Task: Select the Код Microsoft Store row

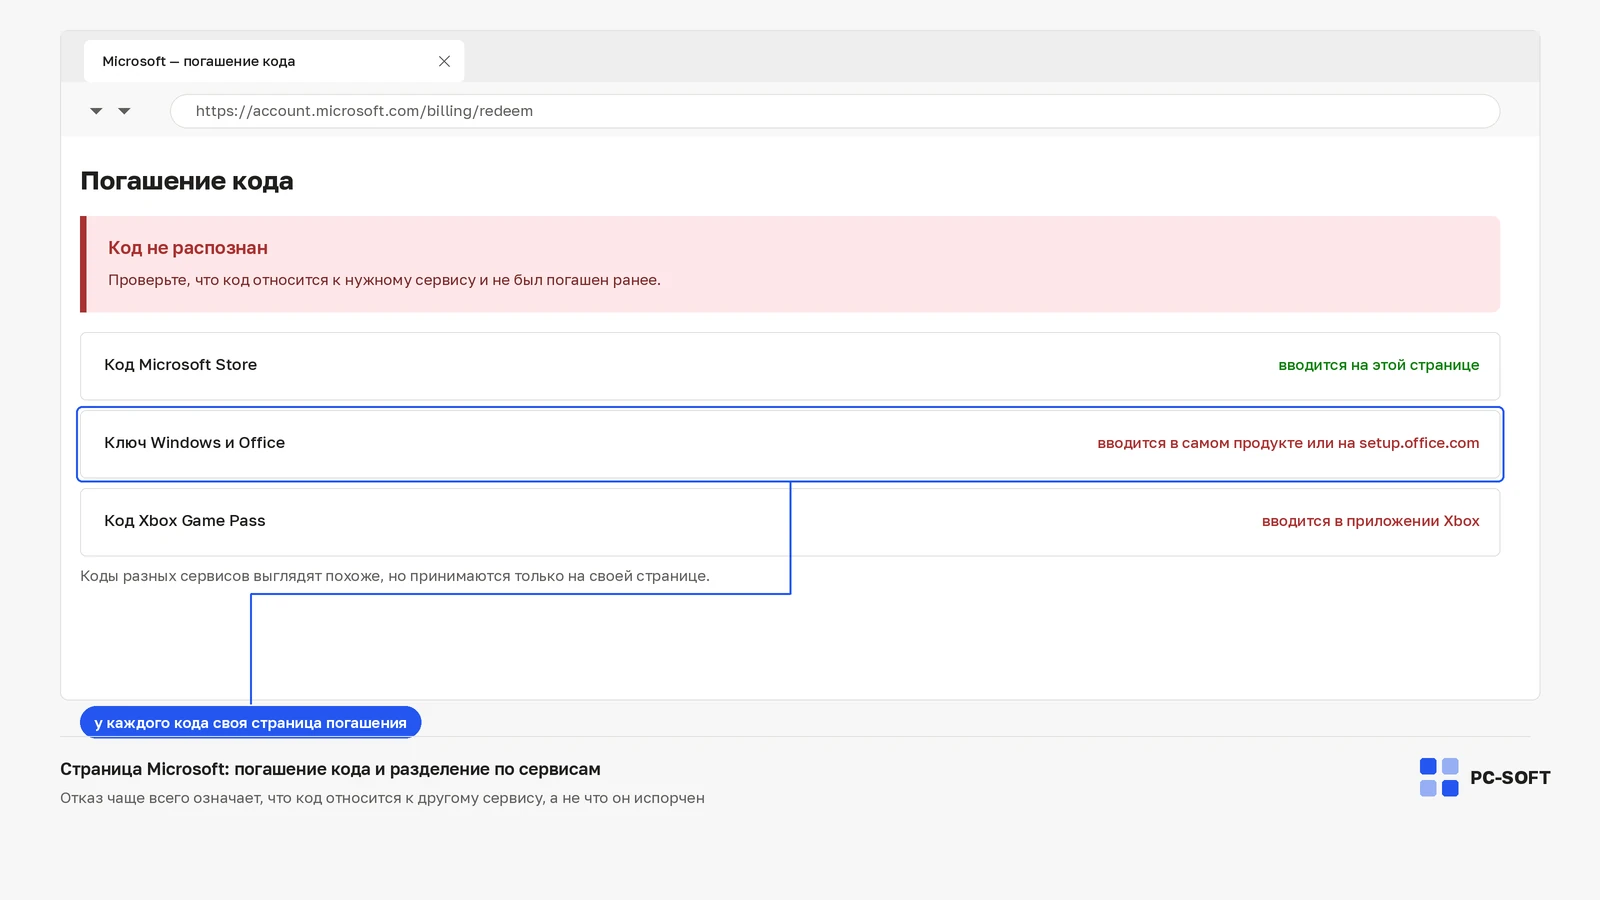Action: (790, 366)
